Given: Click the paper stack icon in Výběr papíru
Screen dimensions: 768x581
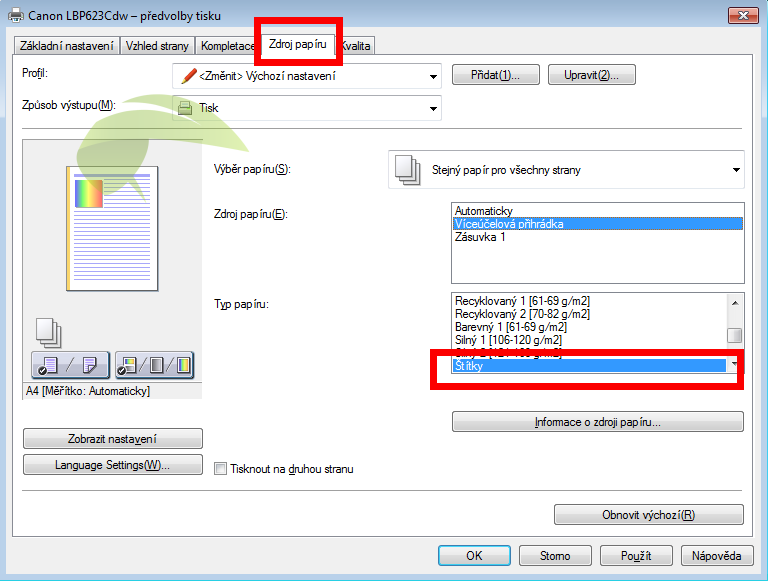Looking at the screenshot, I should tap(407, 169).
